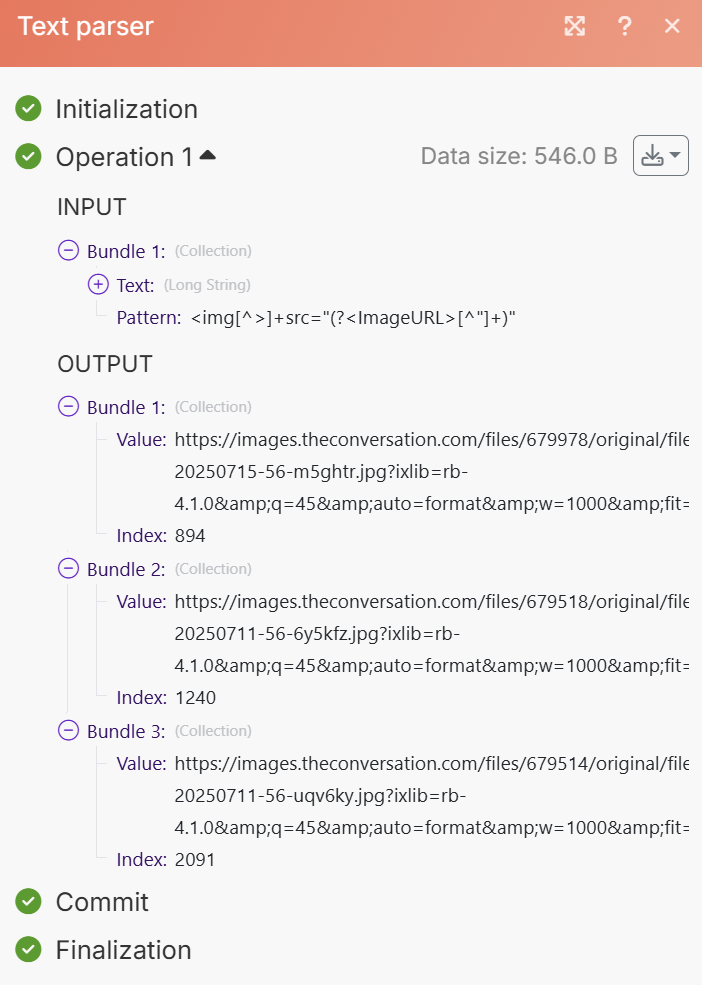
Task: Collapse the input Bundle 1 collection
Action: click(x=69, y=251)
